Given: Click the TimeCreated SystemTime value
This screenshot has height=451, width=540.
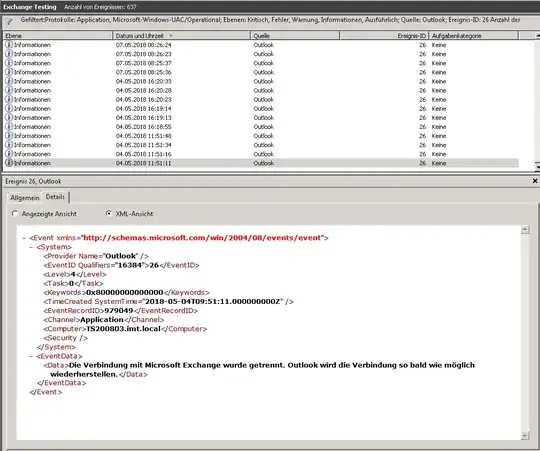Looking at the screenshot, I should 213,302.
